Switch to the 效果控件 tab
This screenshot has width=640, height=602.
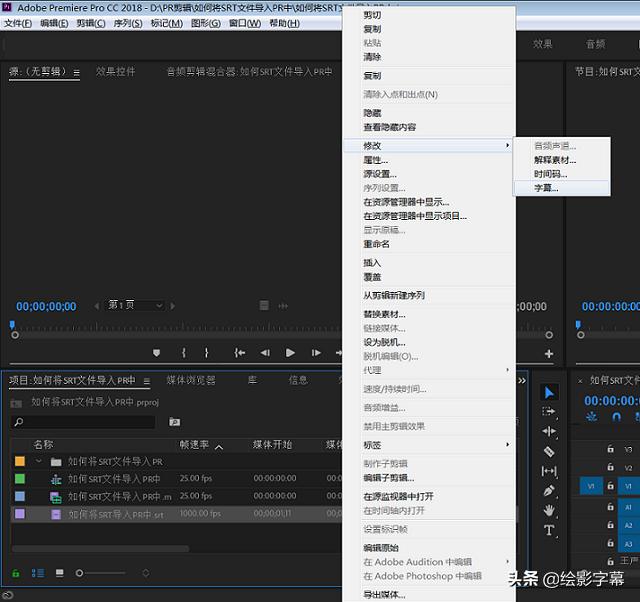pos(116,71)
